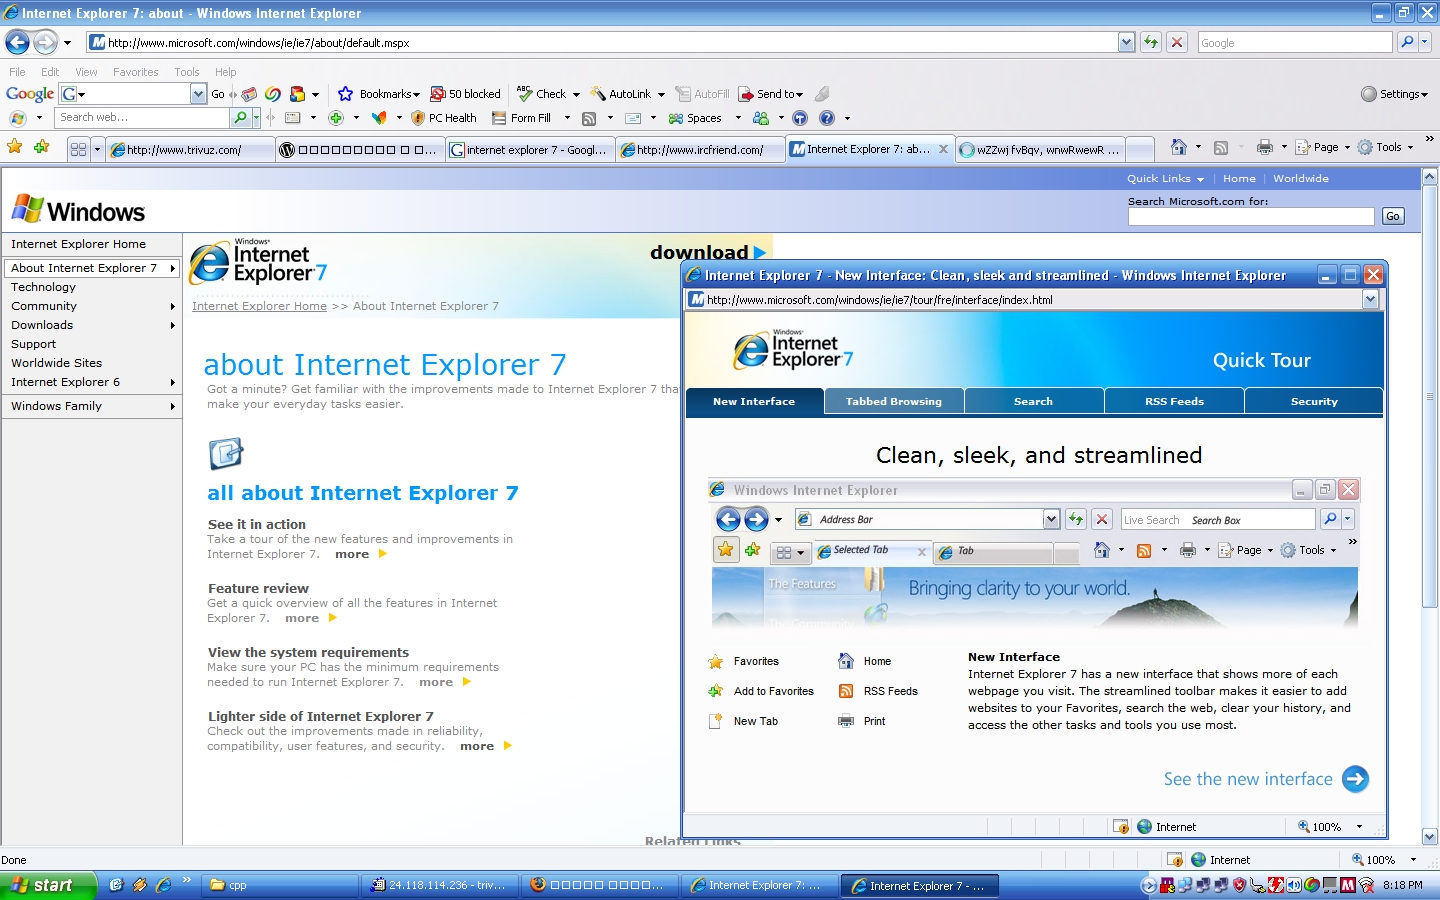1440x900 pixels.
Task: Expand the double-chevron command bar overflow
Action: (1429, 139)
